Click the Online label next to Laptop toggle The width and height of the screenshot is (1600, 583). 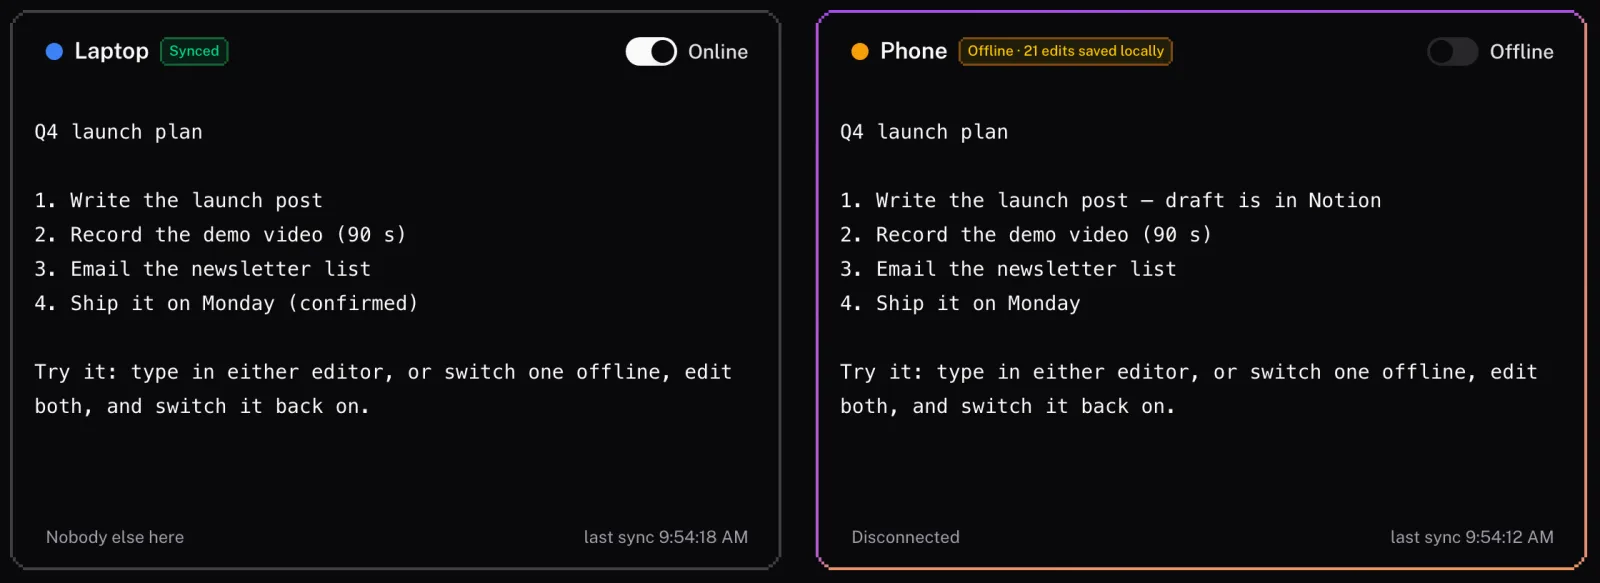click(x=718, y=51)
